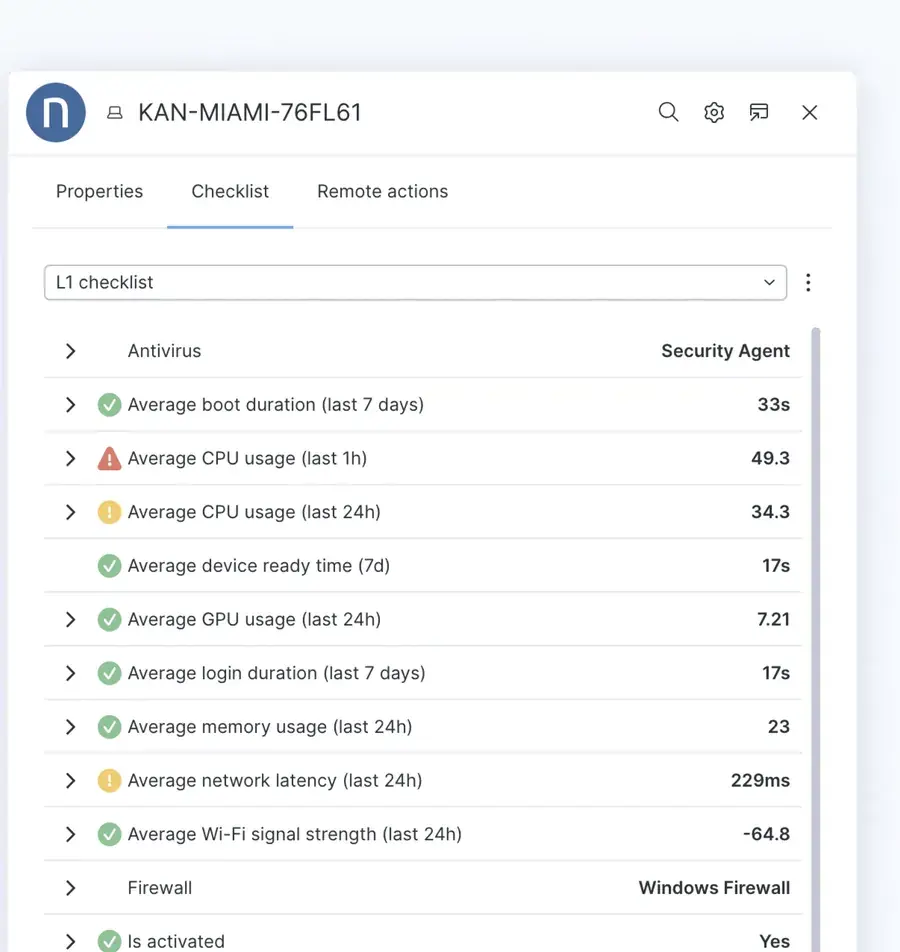Click Average memory usage (last 24h) label

pyautogui.click(x=270, y=727)
